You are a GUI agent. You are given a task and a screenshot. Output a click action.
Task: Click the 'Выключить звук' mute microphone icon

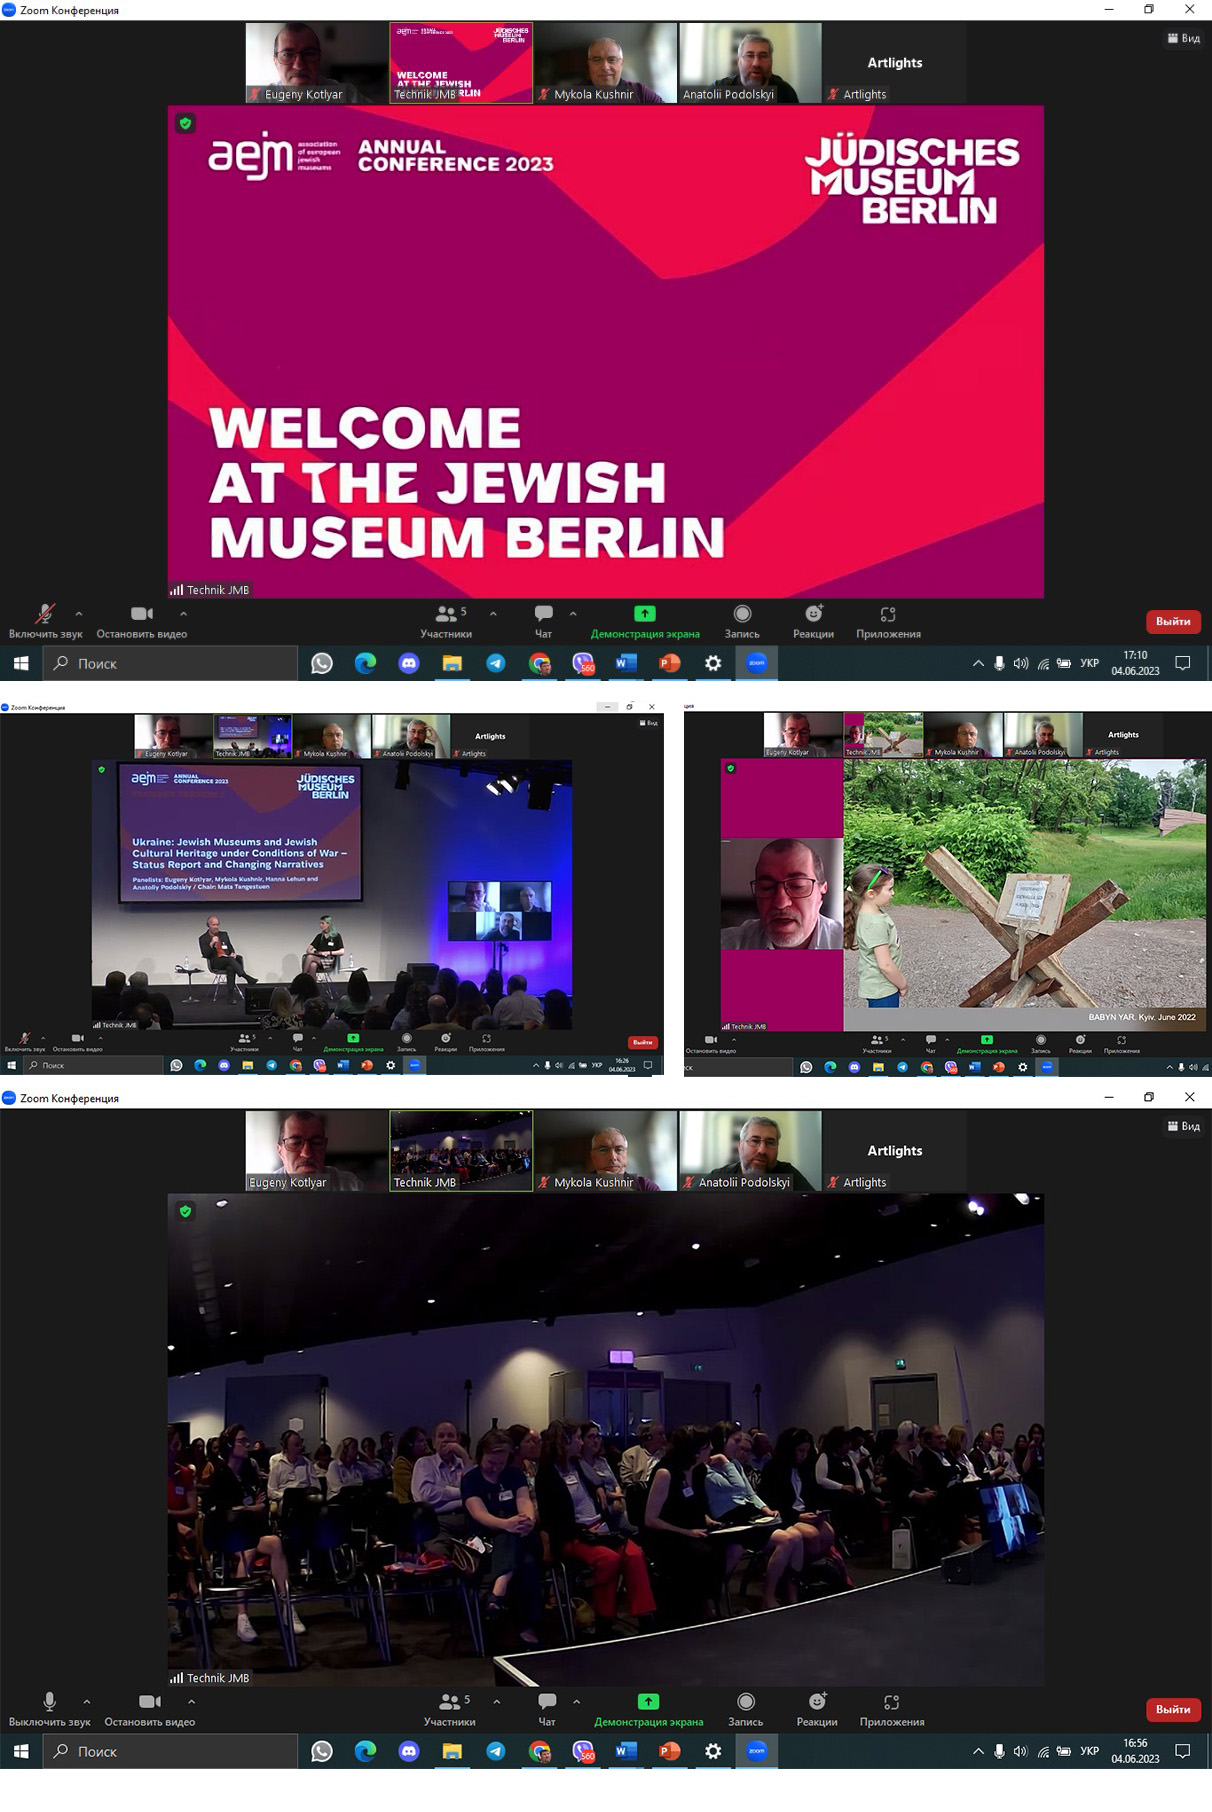coord(49,1702)
